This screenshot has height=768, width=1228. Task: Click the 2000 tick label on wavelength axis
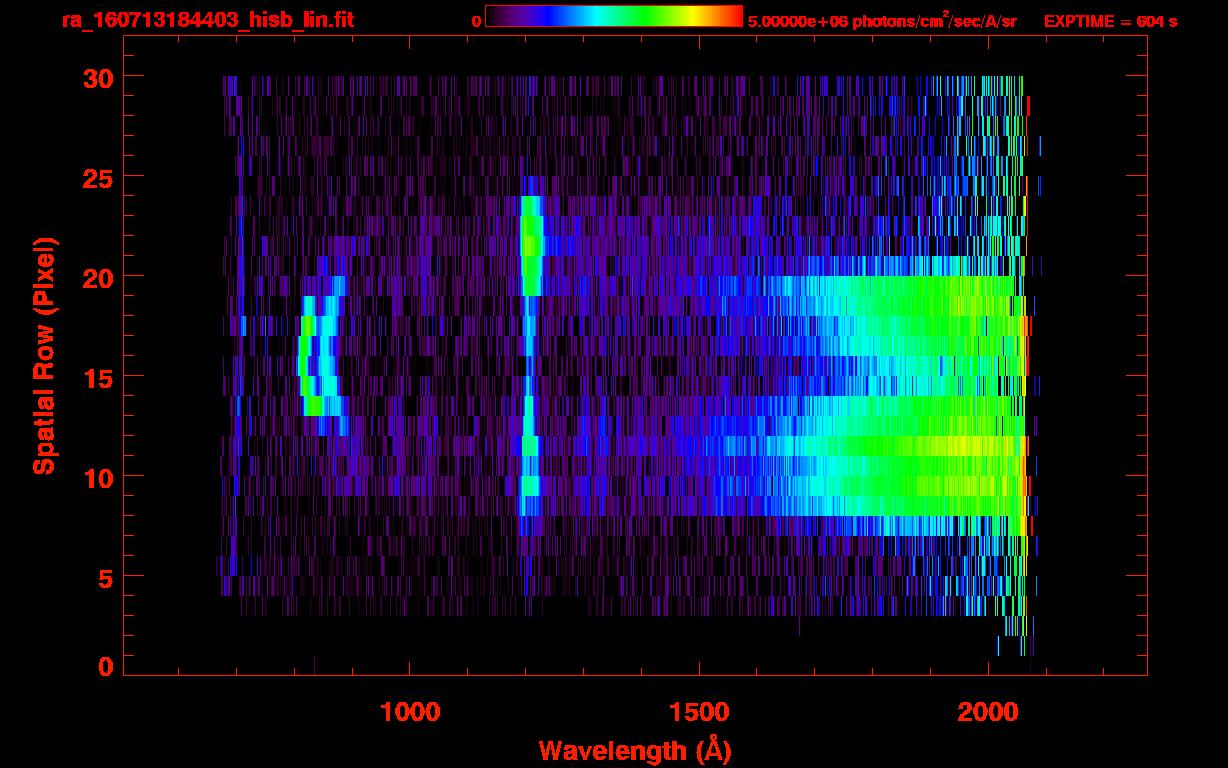(988, 711)
